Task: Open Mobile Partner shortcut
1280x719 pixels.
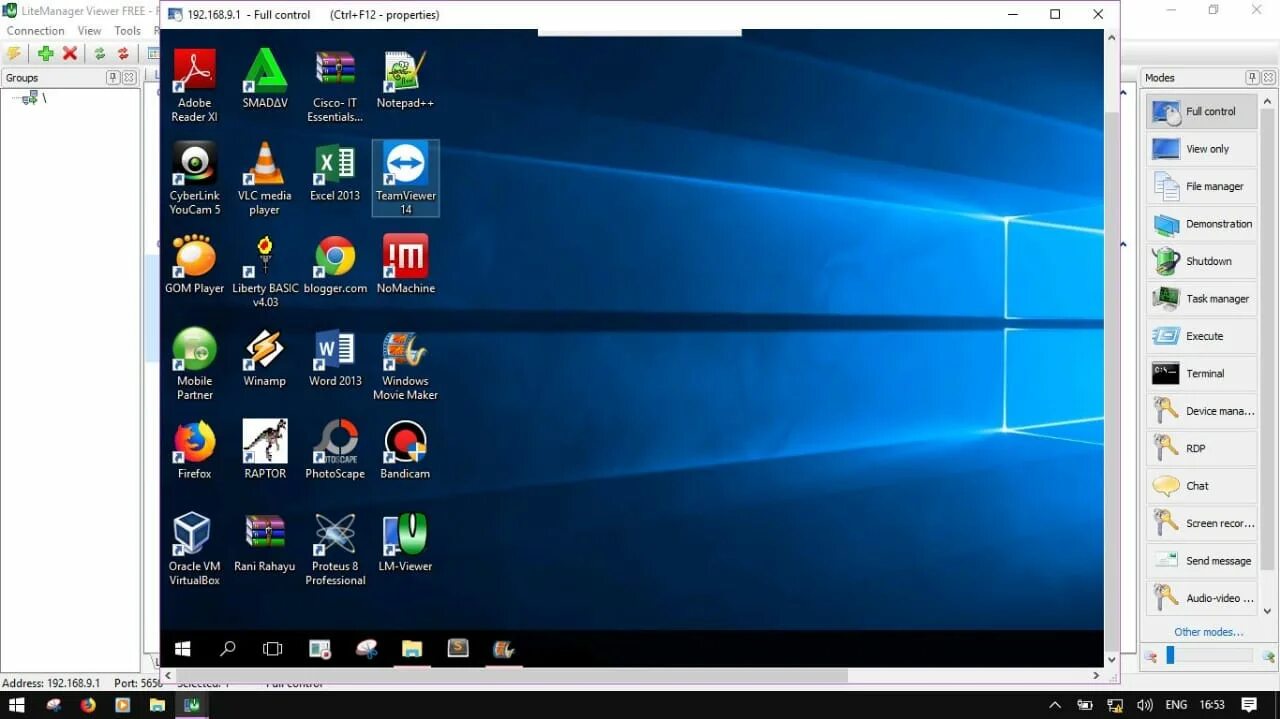Action: 194,364
